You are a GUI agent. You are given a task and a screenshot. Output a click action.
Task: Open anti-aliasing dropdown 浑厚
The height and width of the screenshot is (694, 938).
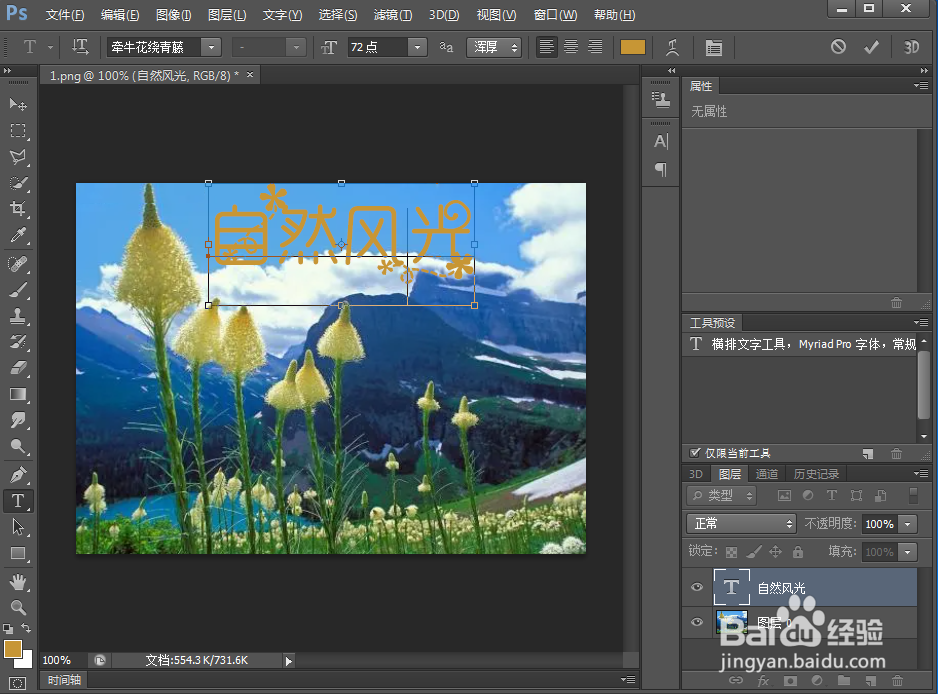(x=494, y=47)
